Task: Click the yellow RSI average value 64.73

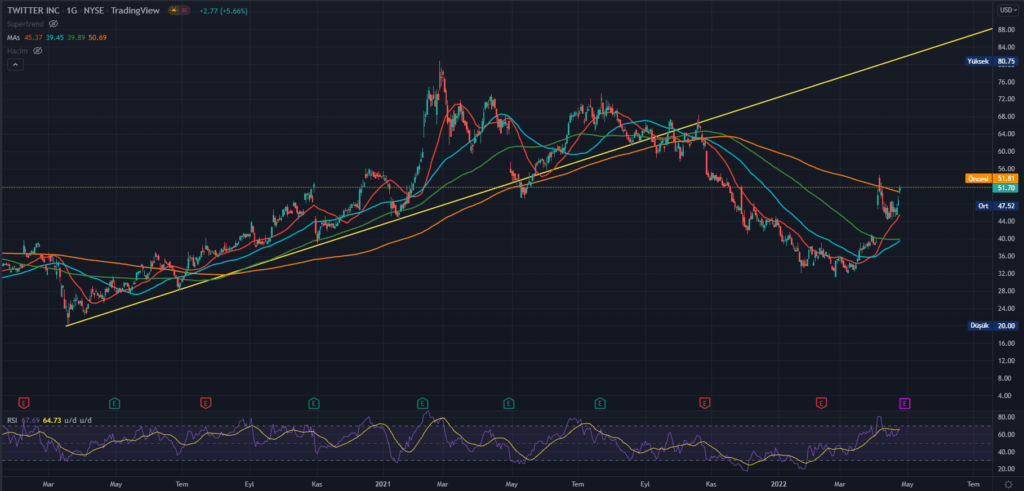Action: [51, 420]
